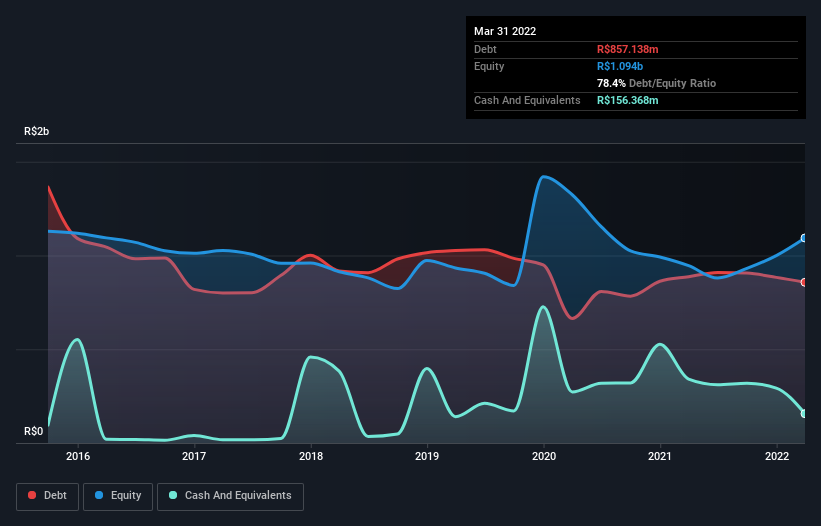
Task: Select the 2022 x-axis label
Action: point(777,456)
